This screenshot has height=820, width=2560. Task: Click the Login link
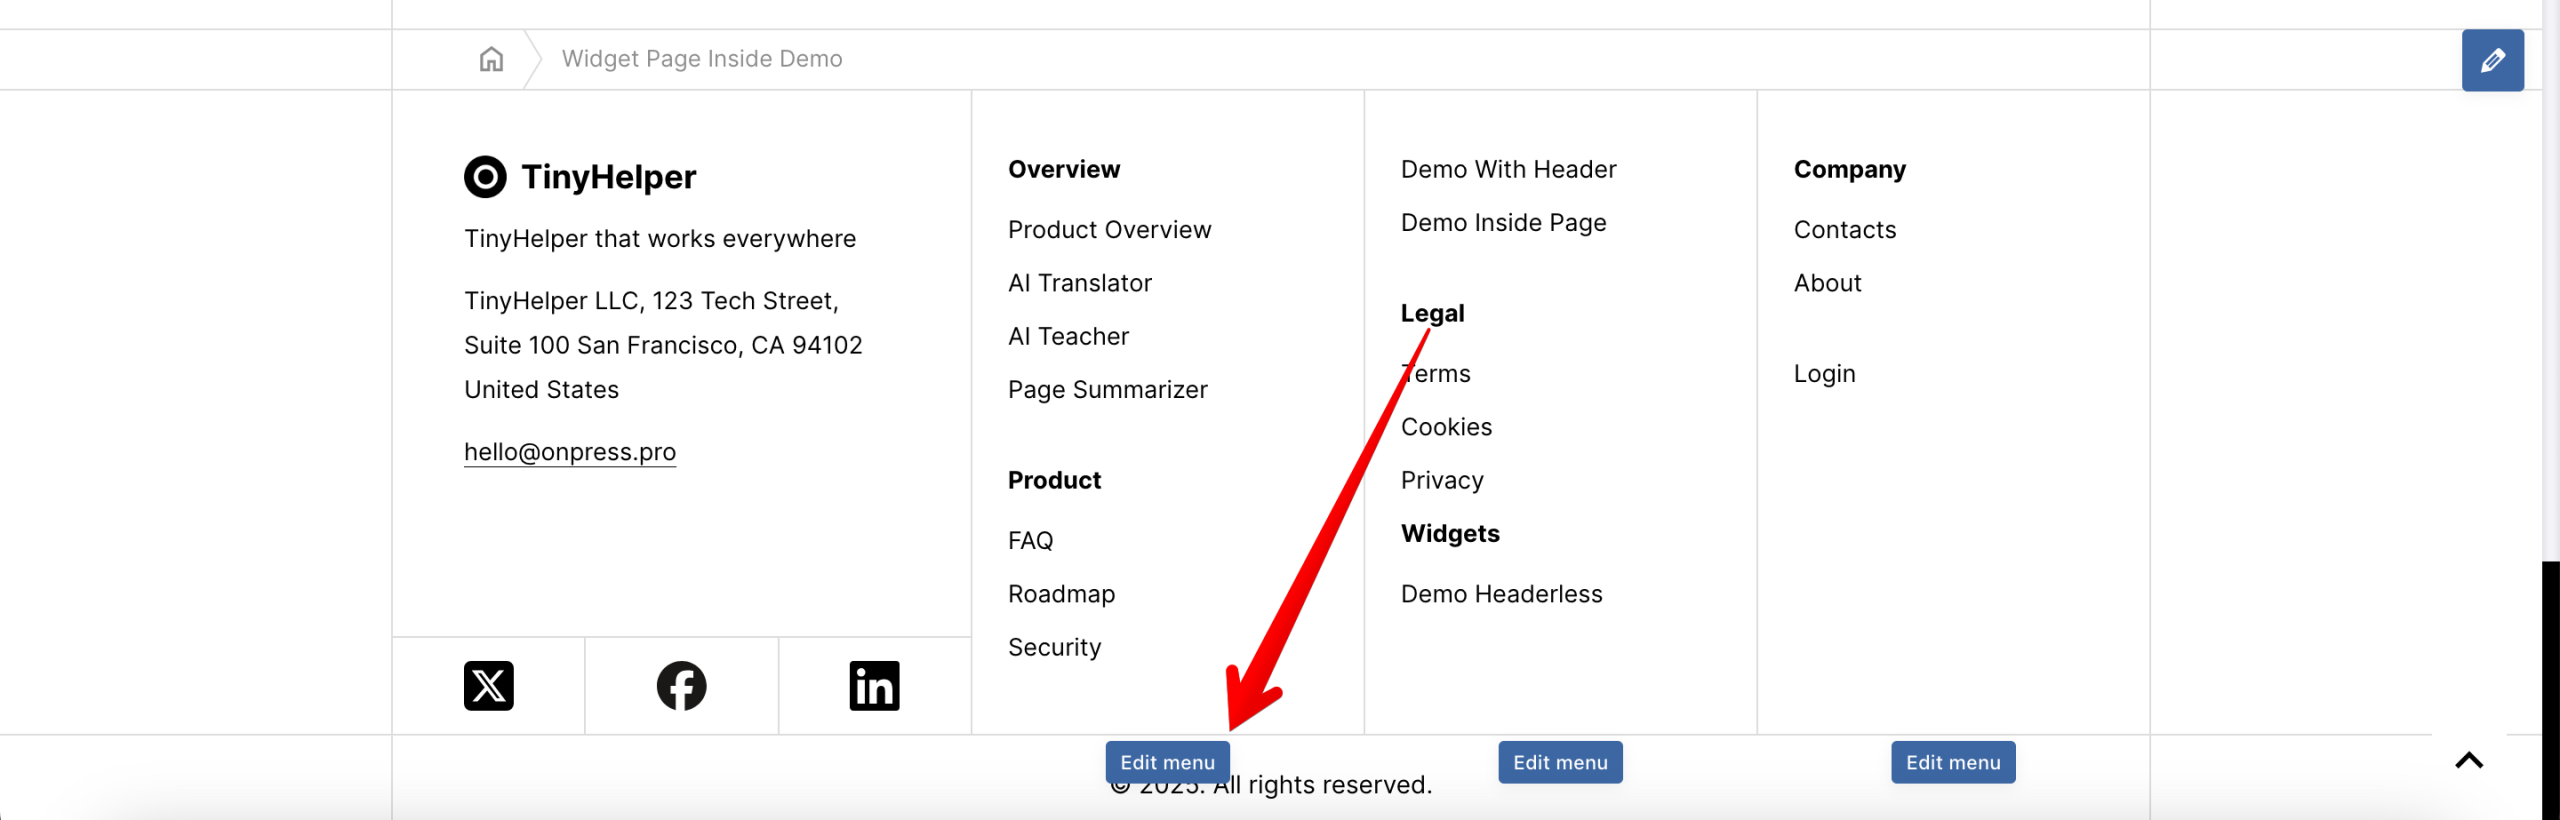1824,374
